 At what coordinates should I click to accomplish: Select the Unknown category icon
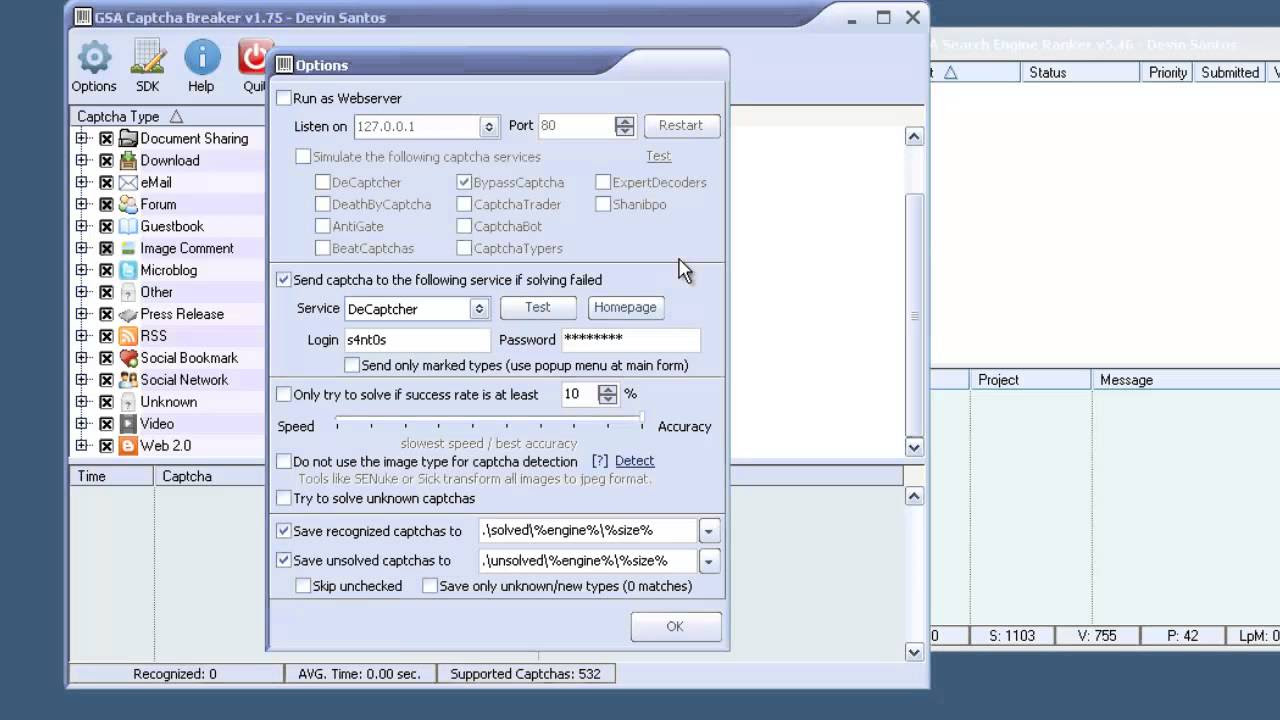(128, 402)
